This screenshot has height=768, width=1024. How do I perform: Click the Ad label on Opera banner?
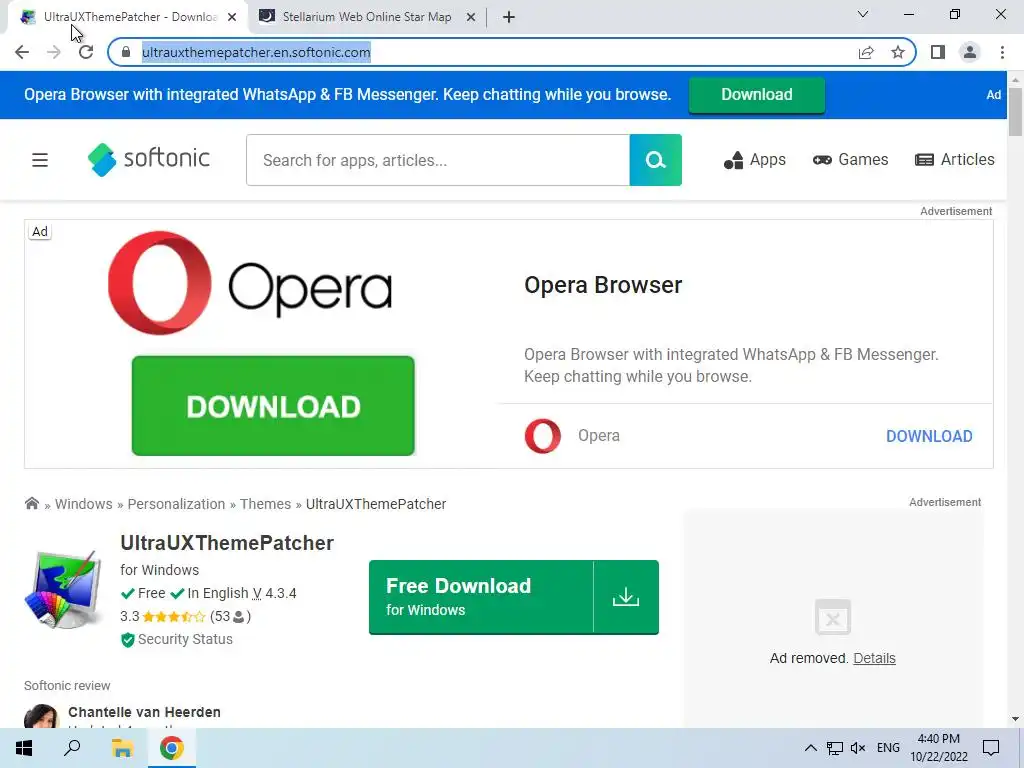tap(40, 231)
